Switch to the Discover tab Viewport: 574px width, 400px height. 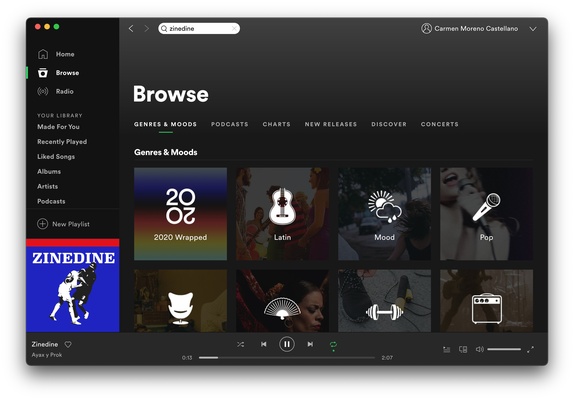pos(389,124)
